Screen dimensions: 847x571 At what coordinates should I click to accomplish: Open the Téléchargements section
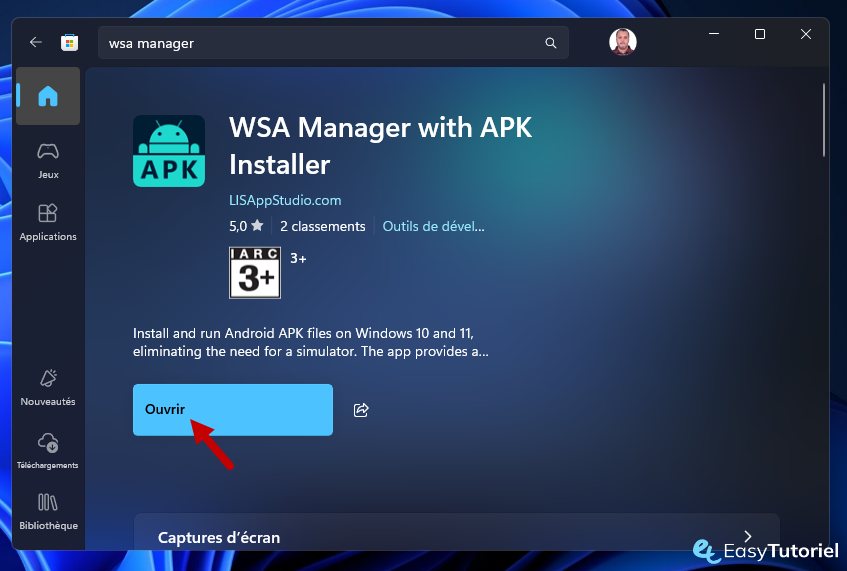coord(48,451)
